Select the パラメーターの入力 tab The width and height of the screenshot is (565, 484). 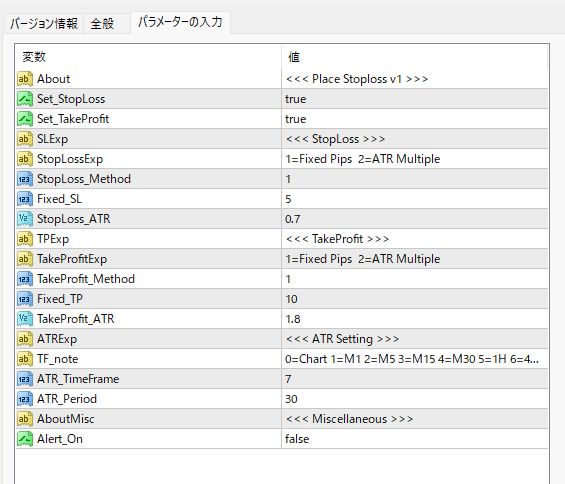coord(181,22)
